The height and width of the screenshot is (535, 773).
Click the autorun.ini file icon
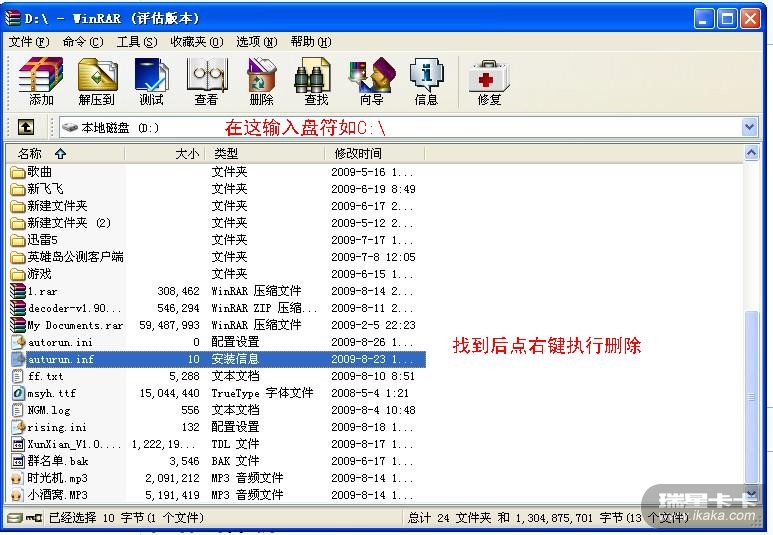(x=18, y=342)
